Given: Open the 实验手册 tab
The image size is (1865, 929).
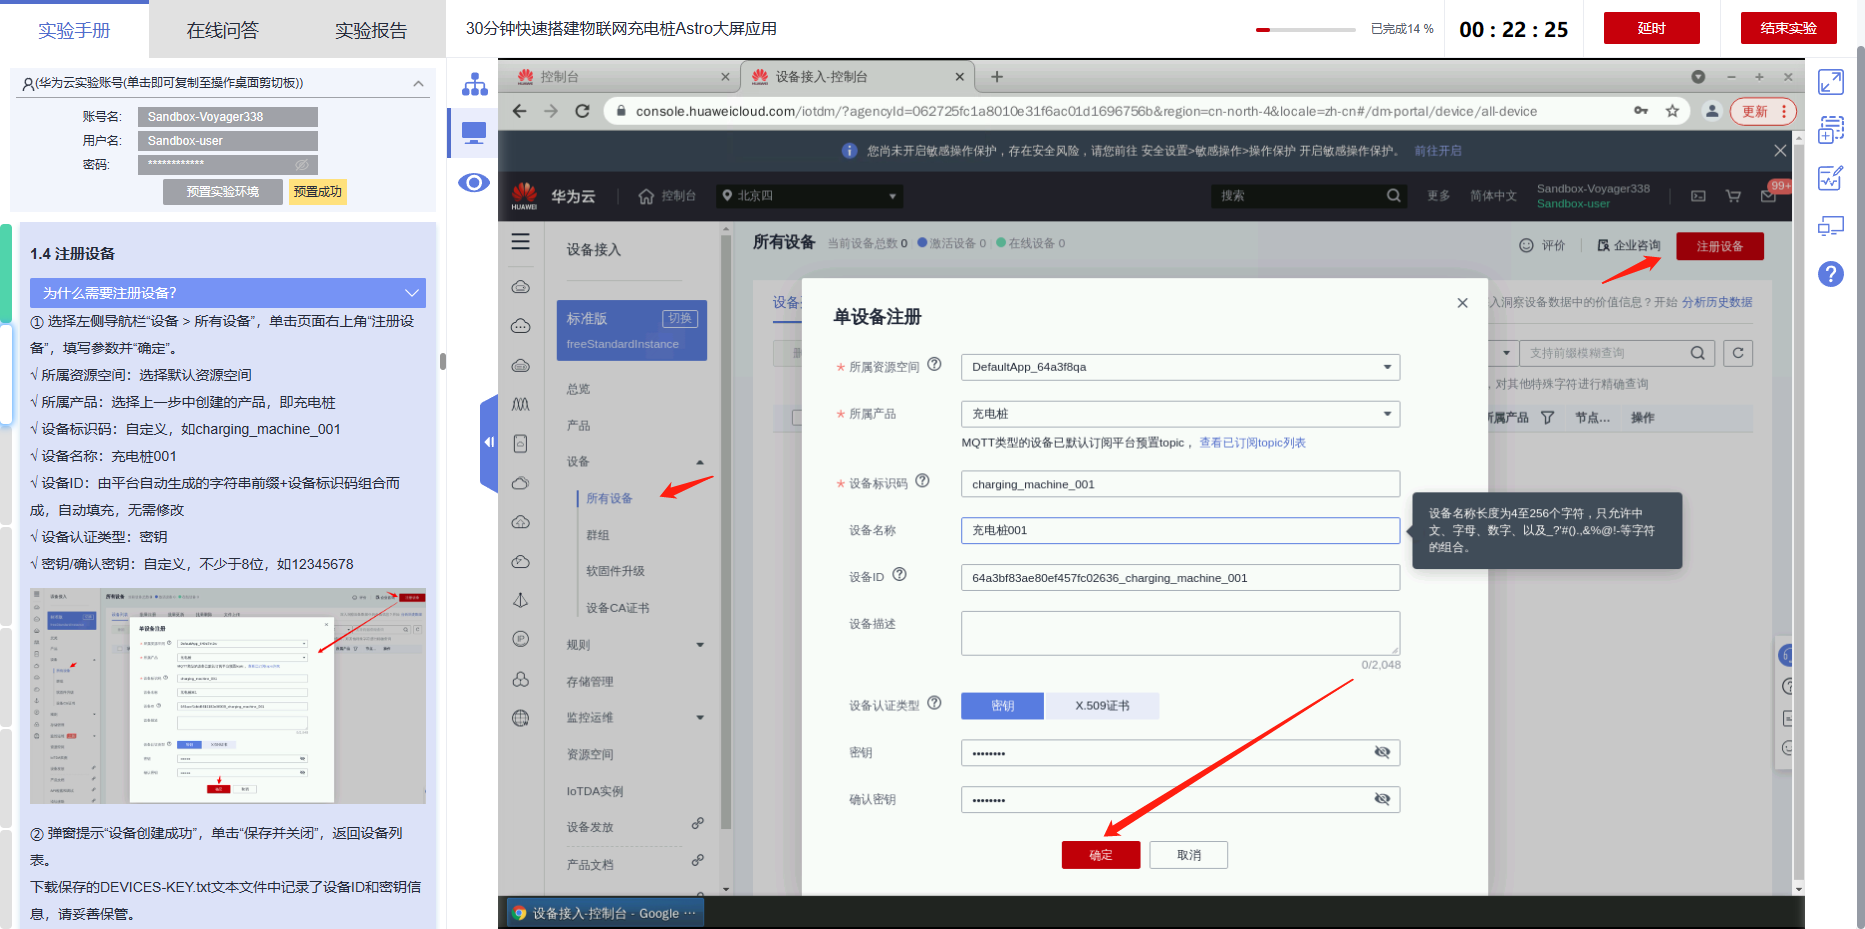Looking at the screenshot, I should [x=74, y=30].
